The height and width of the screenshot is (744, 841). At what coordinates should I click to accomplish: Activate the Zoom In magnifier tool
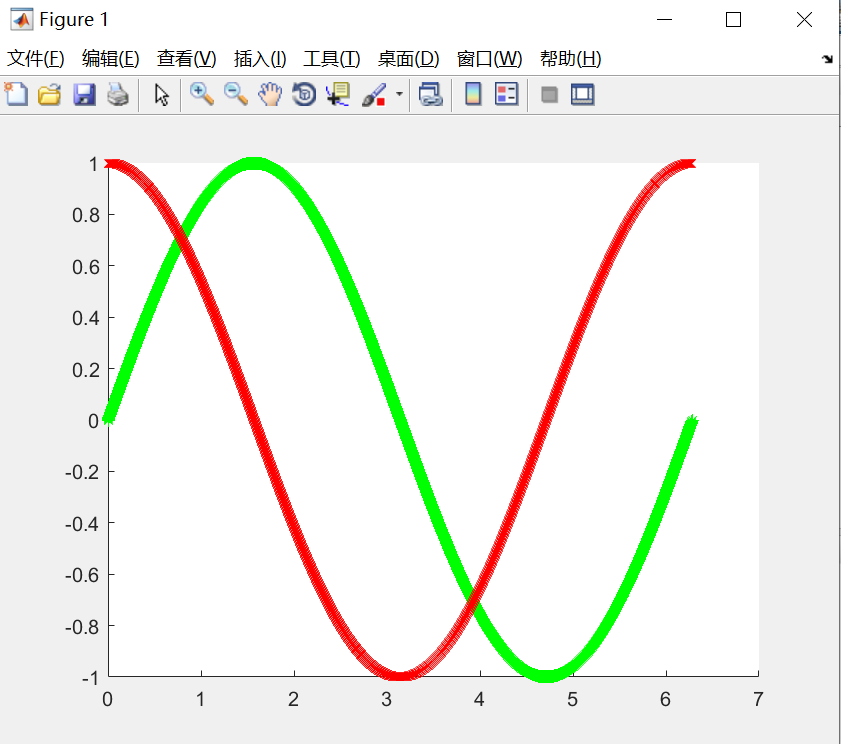pos(202,94)
